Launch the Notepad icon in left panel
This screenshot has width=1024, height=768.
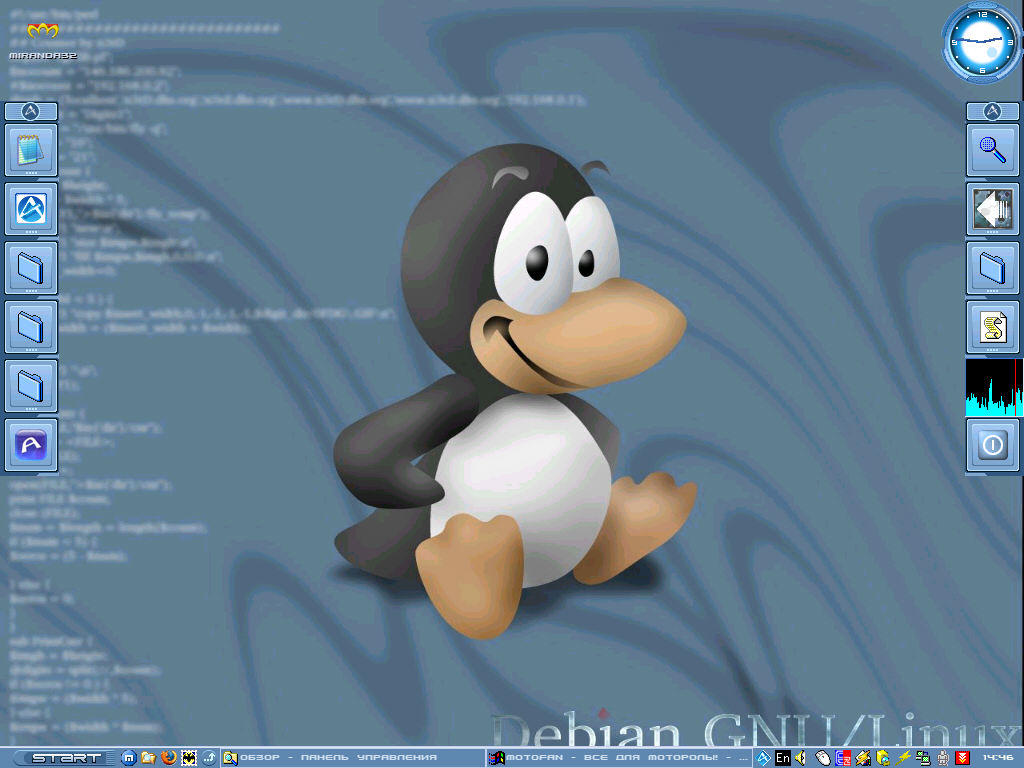click(31, 150)
